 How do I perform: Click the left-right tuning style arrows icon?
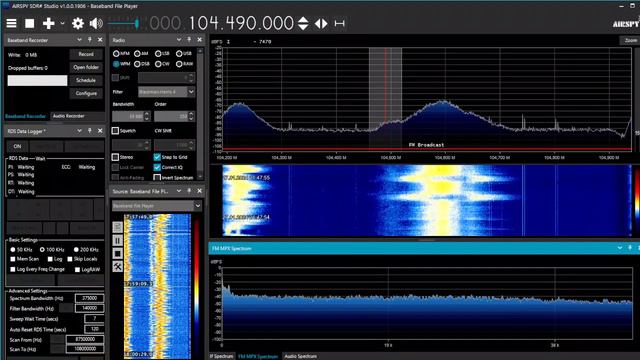321,23
